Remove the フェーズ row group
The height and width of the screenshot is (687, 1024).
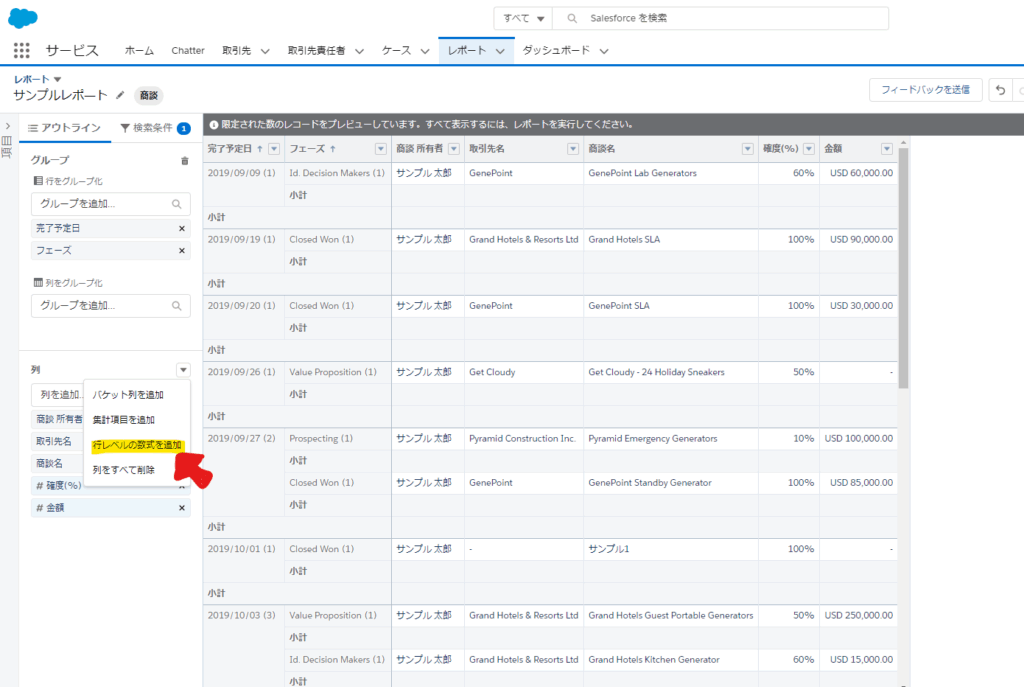click(x=182, y=251)
